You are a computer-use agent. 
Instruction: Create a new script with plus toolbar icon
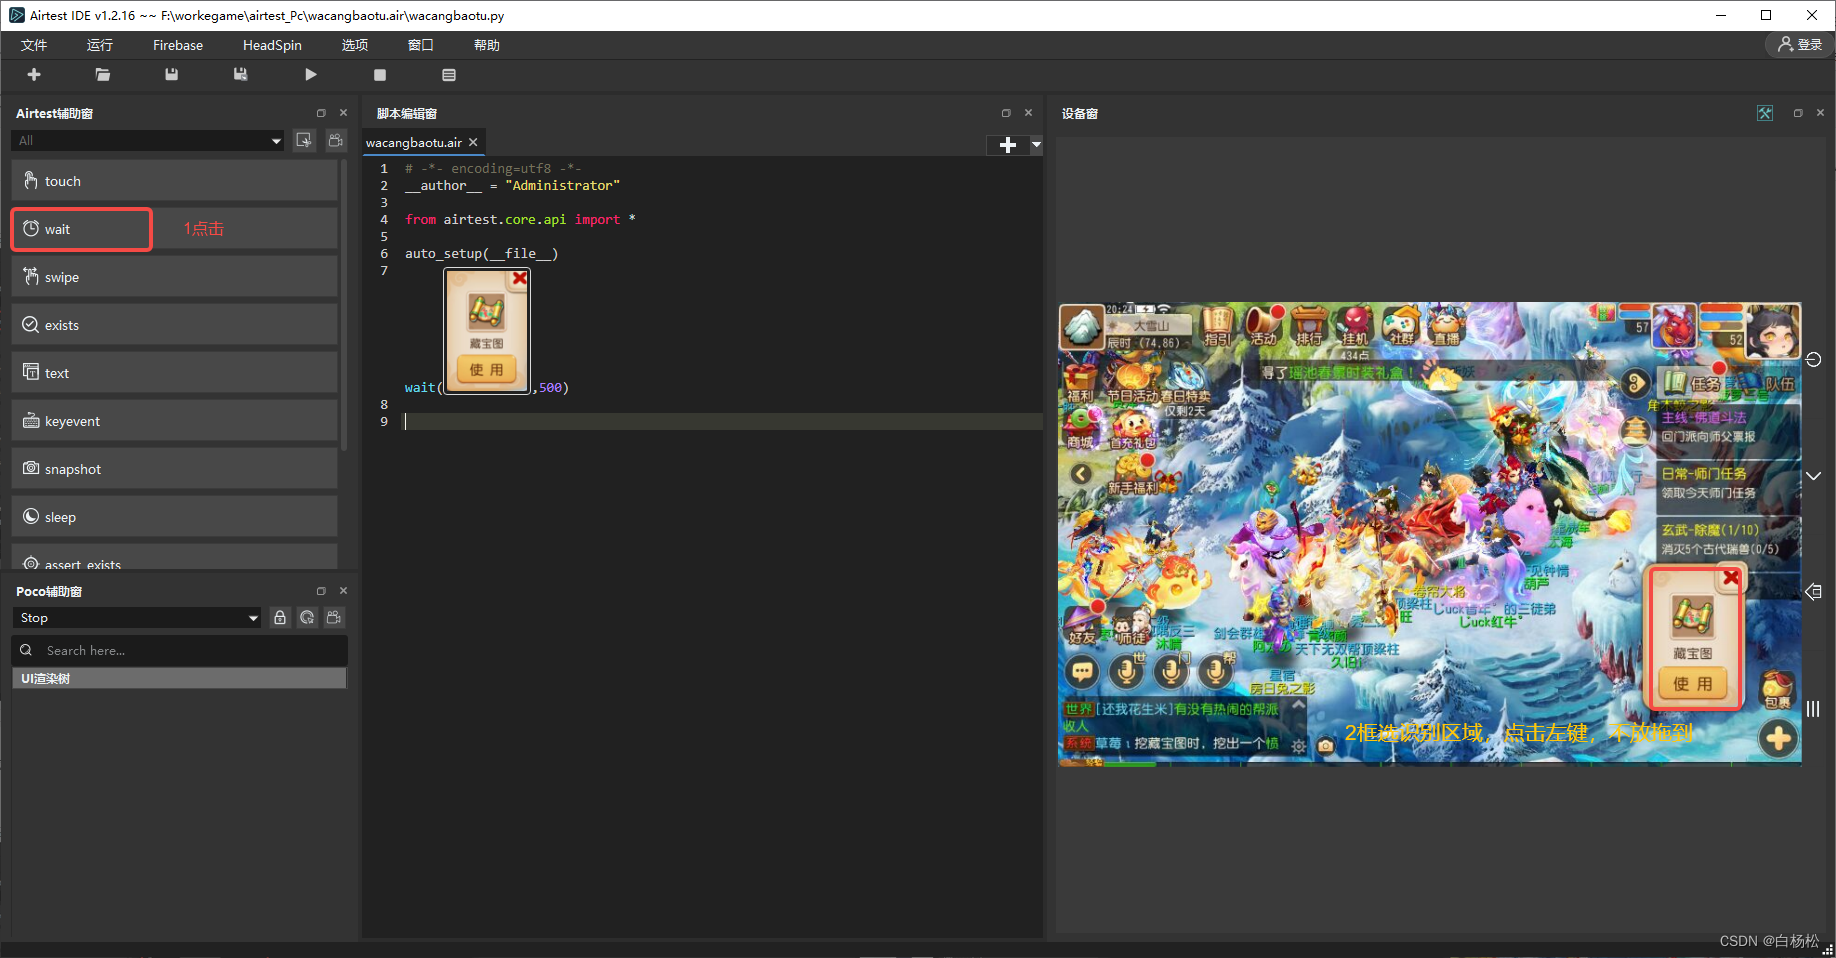(x=34, y=75)
